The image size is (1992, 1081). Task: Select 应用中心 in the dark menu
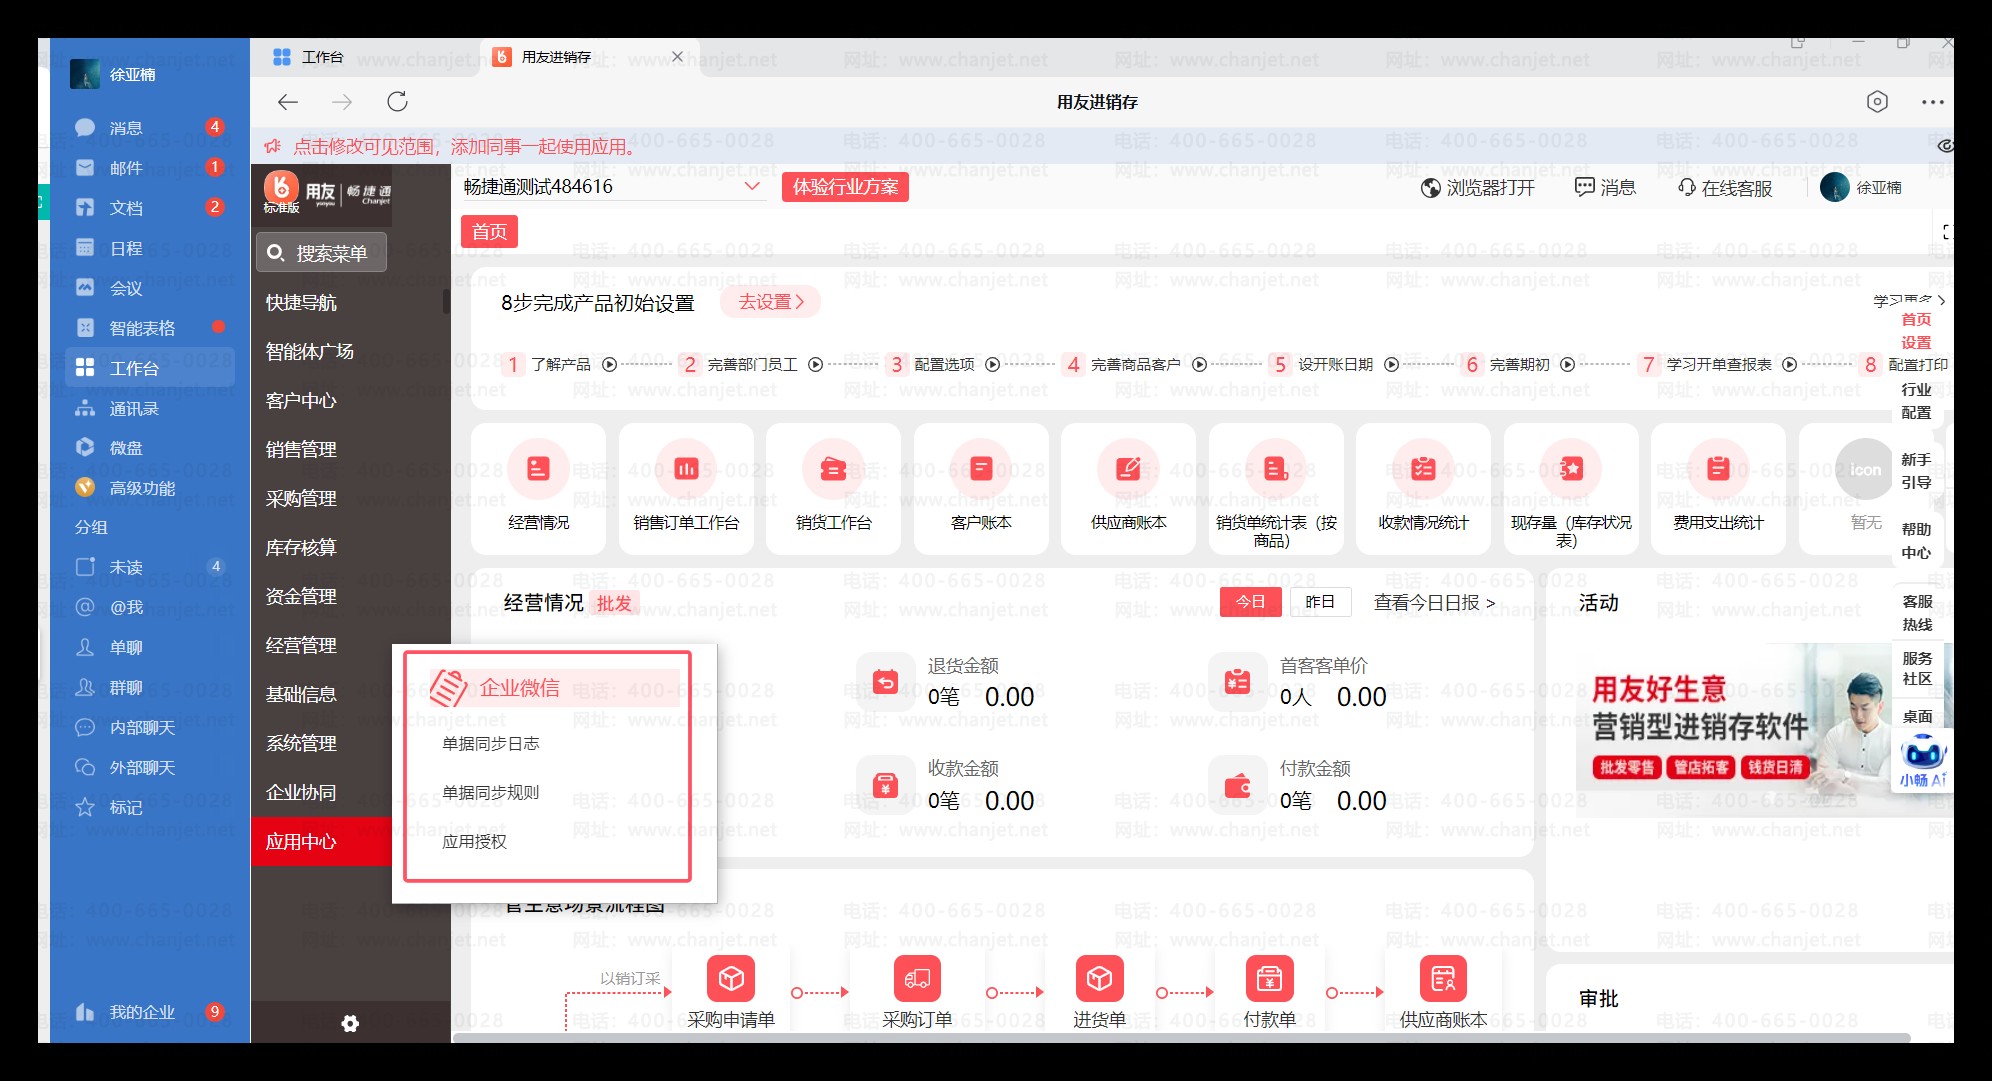(x=321, y=841)
